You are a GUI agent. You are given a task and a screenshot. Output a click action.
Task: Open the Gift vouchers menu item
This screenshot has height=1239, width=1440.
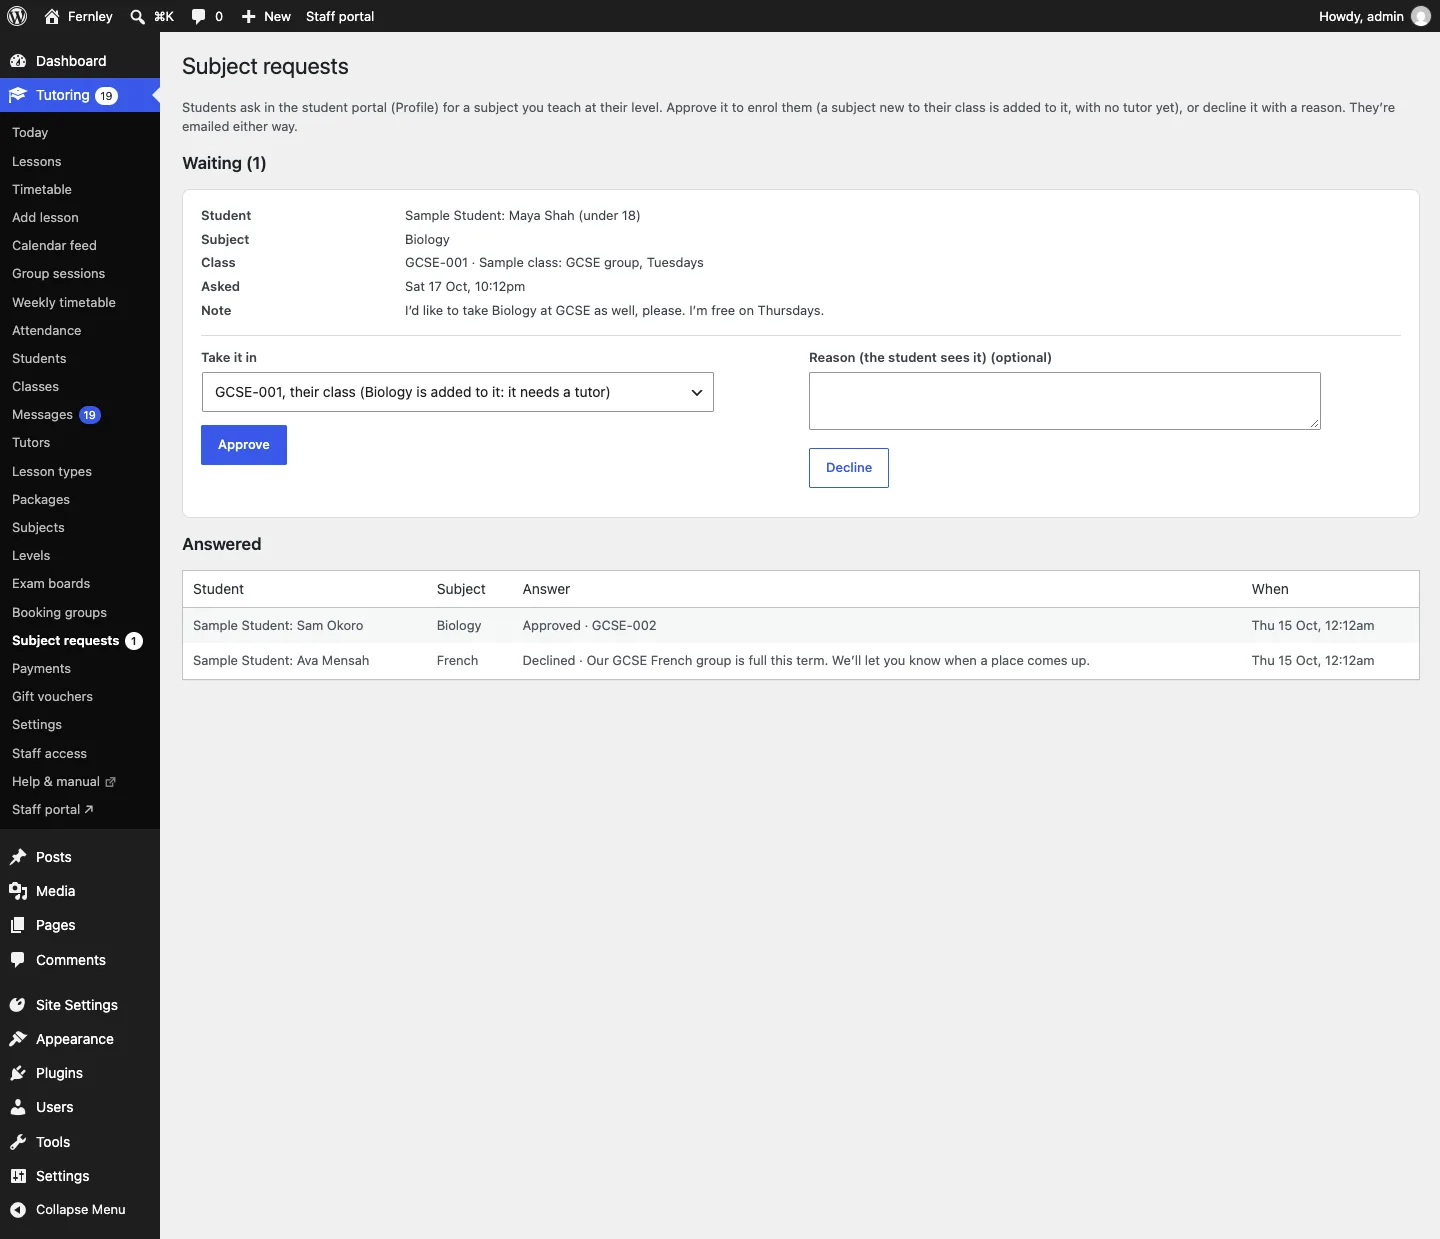52,696
